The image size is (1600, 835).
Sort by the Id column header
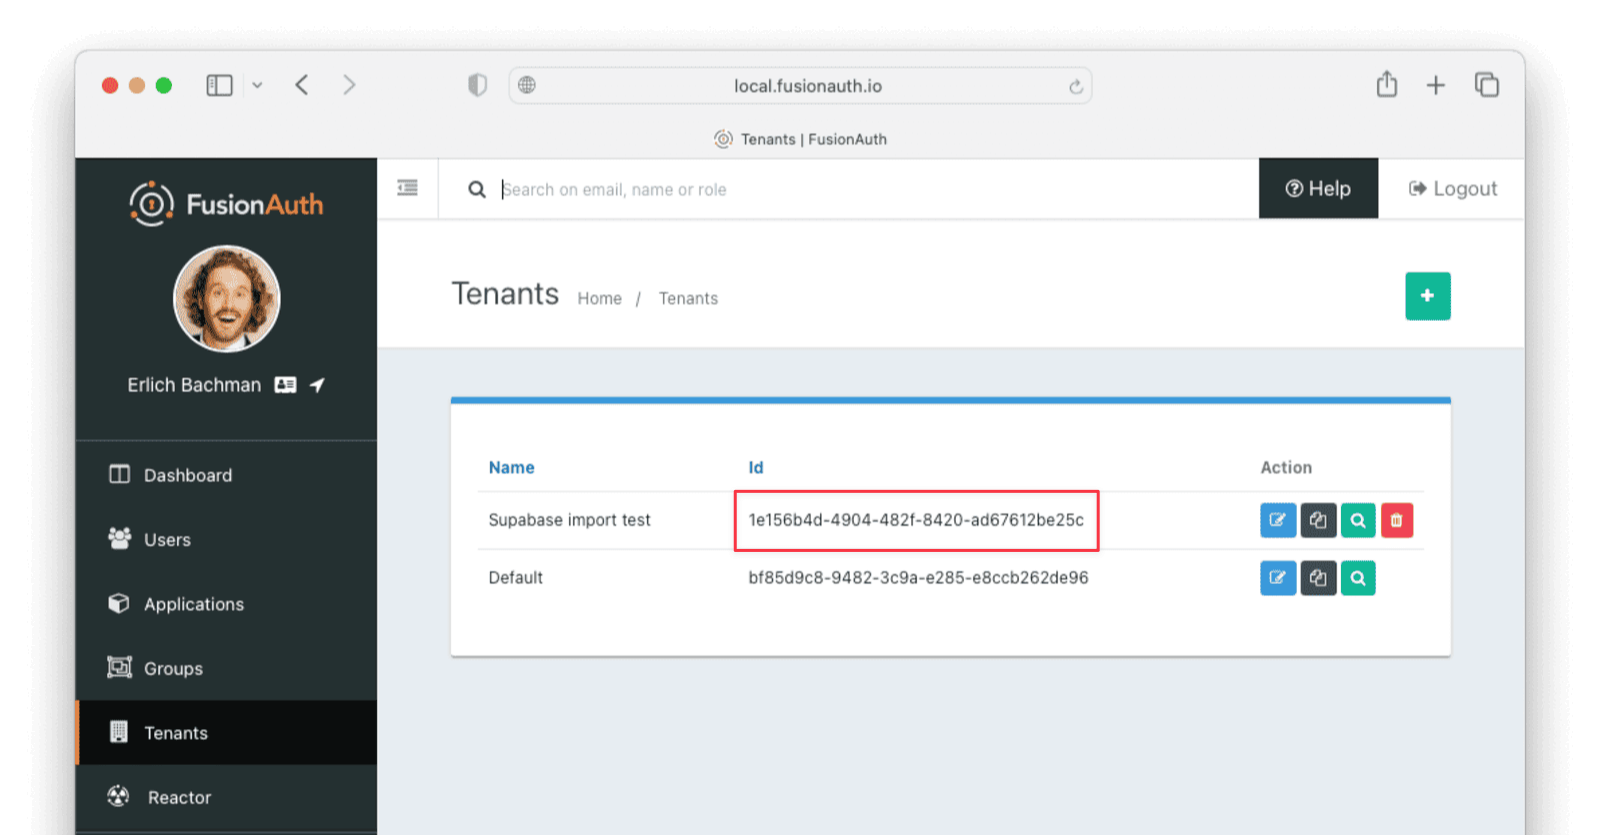756,467
